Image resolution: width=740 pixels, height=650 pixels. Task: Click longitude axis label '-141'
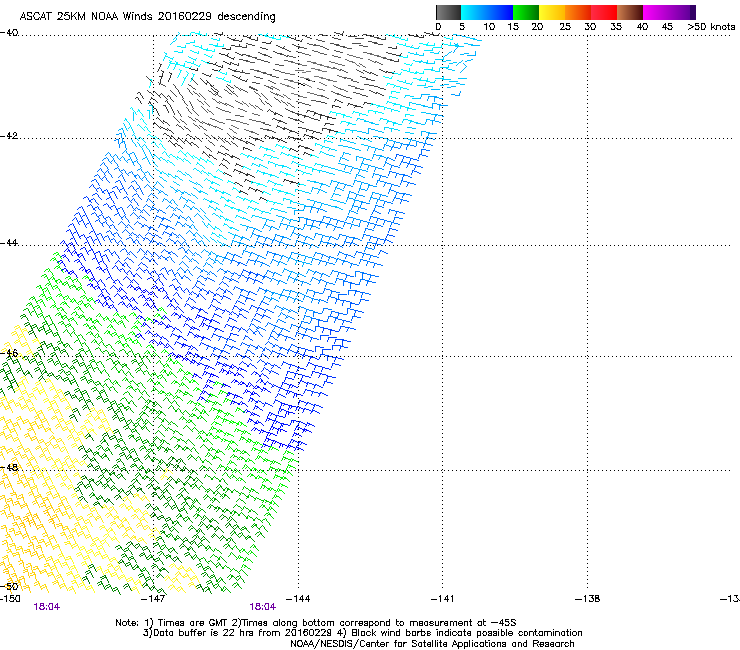click(x=442, y=599)
